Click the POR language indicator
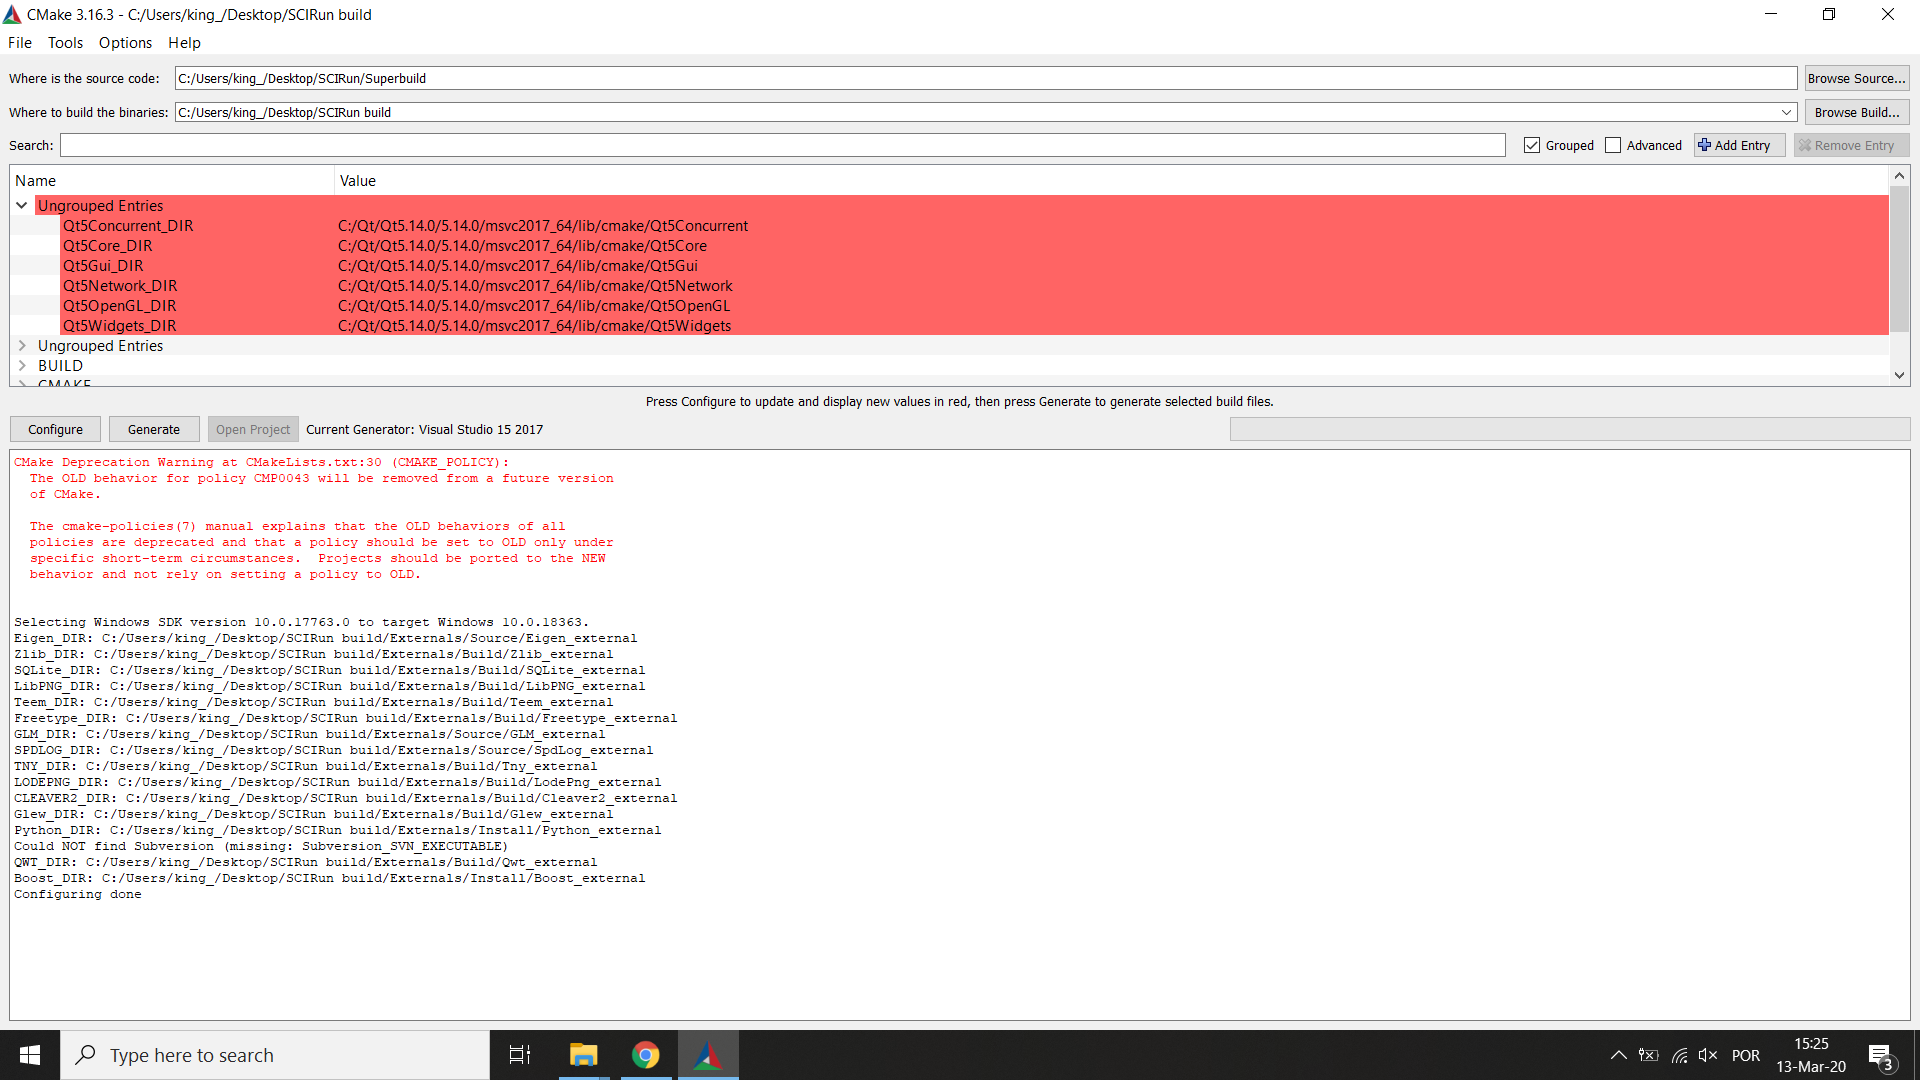Viewport: 1920px width, 1080px height. click(1747, 1054)
